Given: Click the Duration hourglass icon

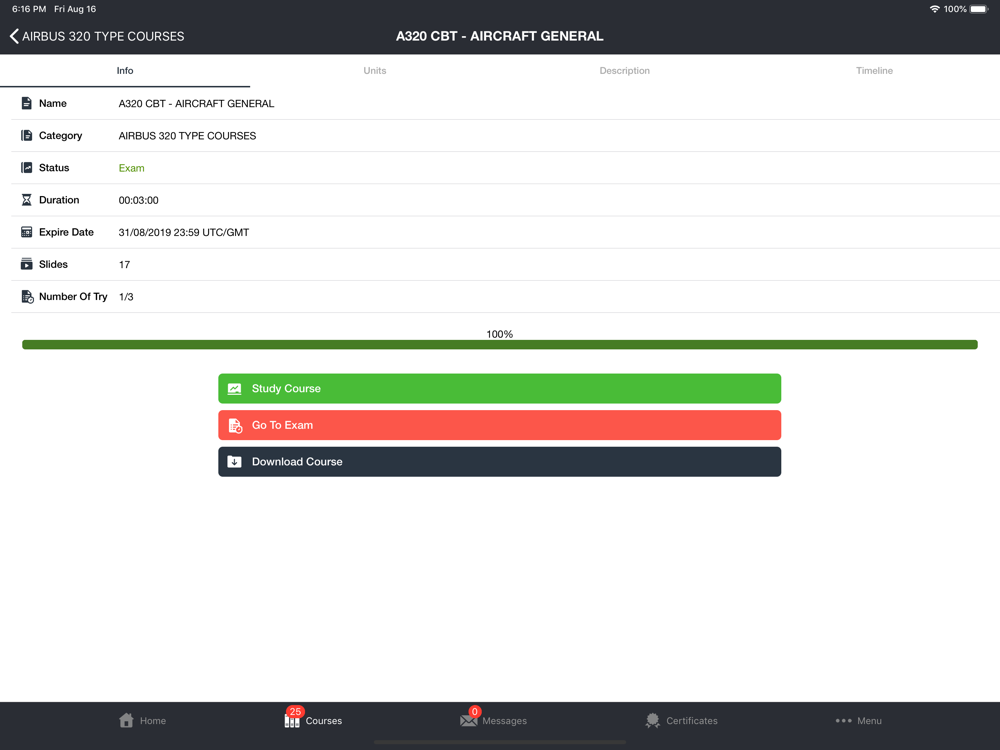Looking at the screenshot, I should [26, 200].
